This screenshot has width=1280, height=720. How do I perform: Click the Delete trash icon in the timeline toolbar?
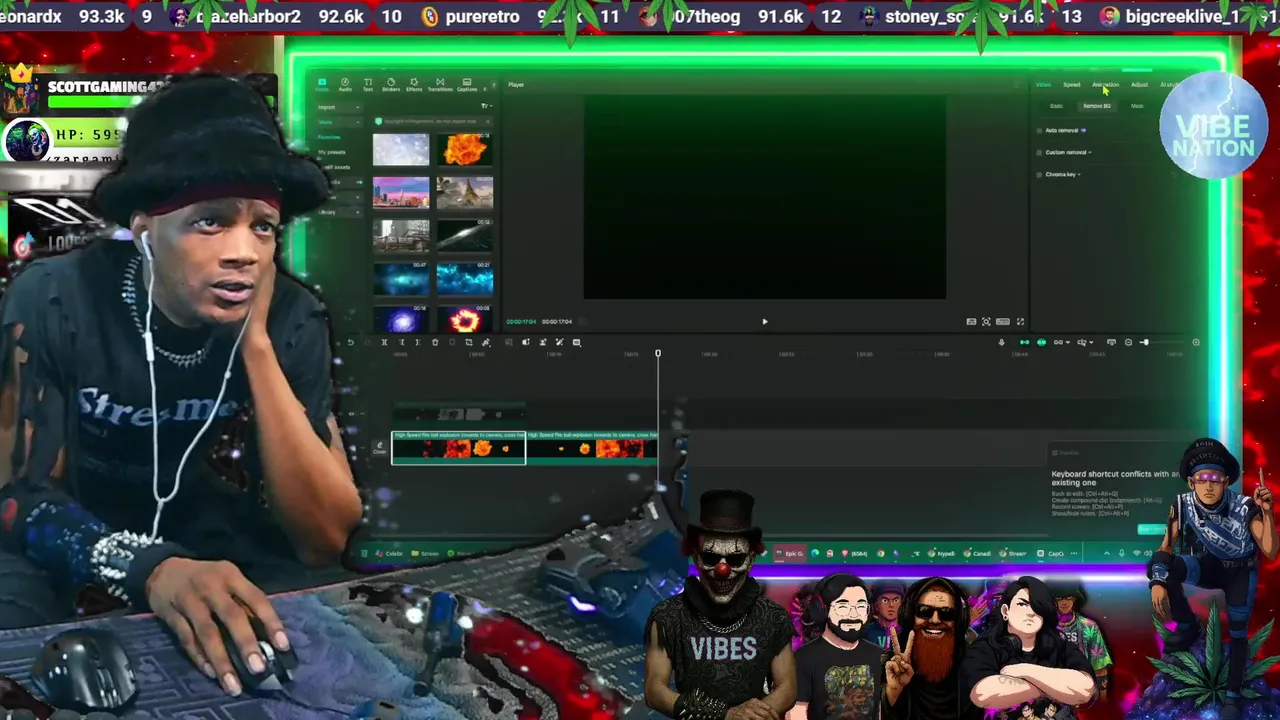(x=435, y=343)
